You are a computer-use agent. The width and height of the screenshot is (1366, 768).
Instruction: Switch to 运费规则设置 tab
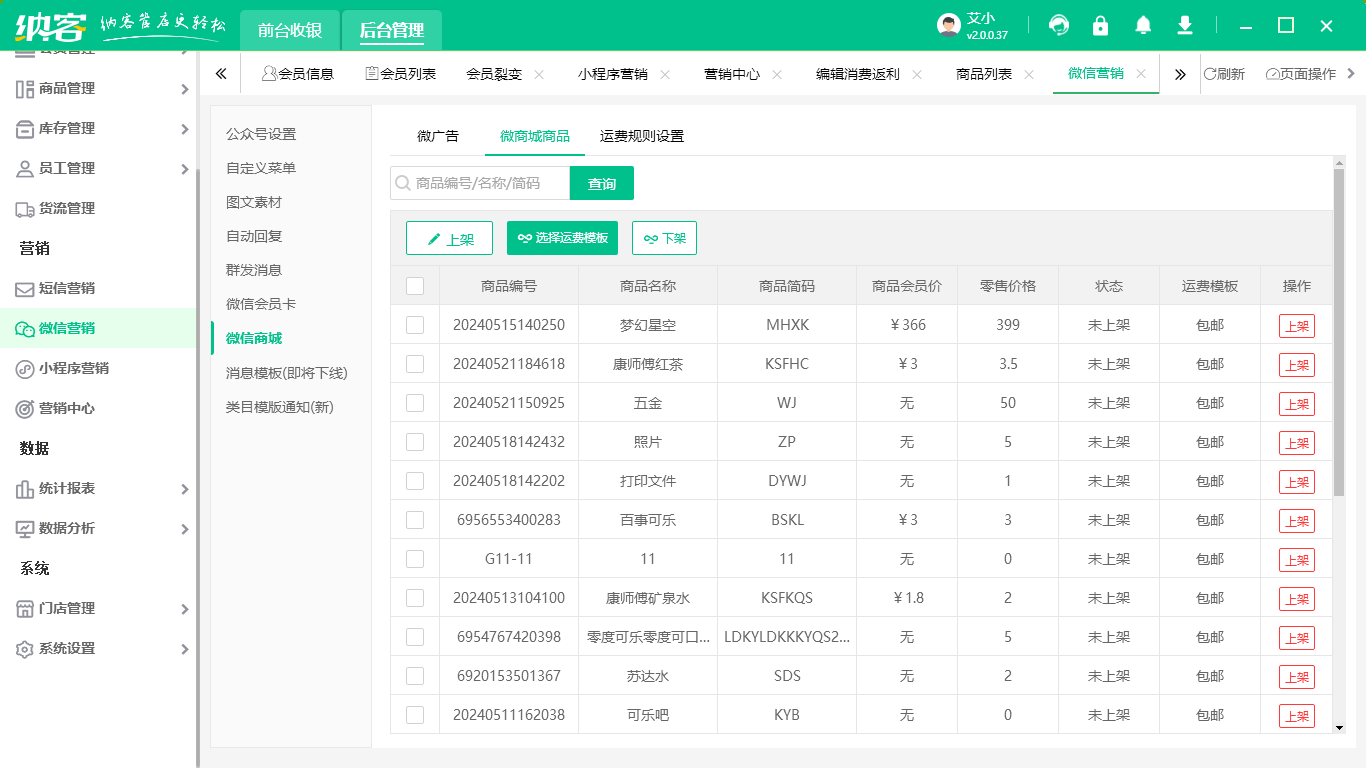point(642,136)
